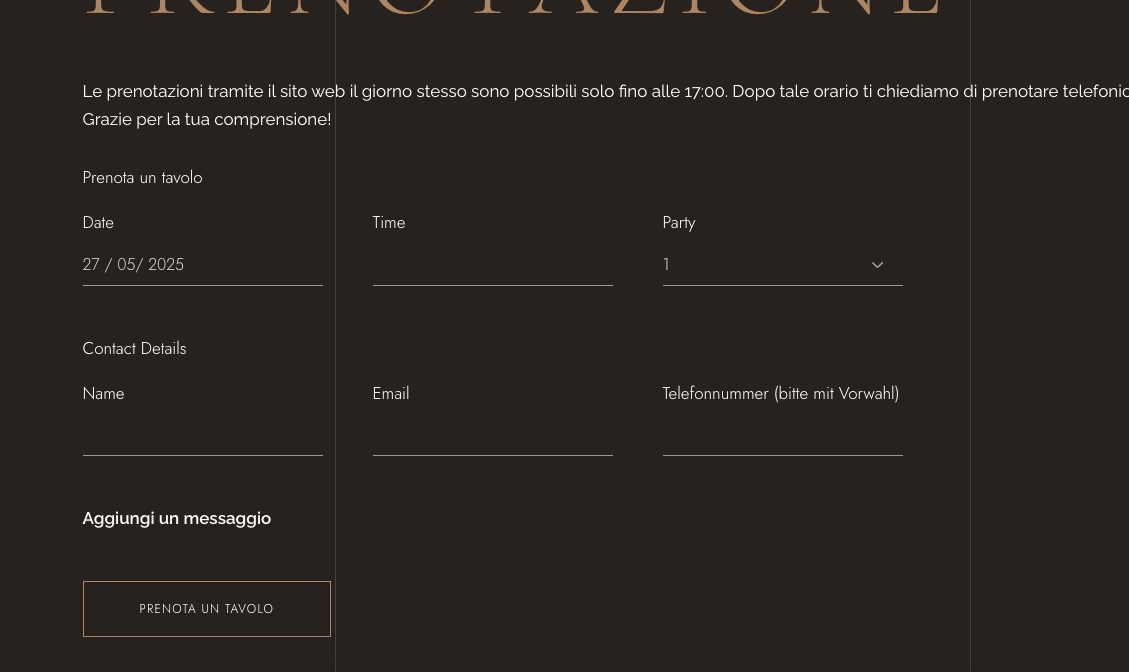Focus the Time input field
The image size is (1129, 672).
click(x=492, y=266)
